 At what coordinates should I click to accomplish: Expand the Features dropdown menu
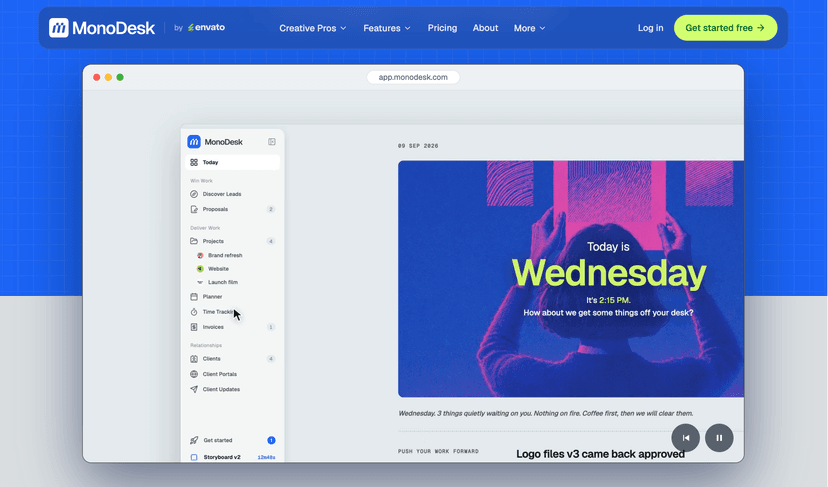click(x=387, y=28)
